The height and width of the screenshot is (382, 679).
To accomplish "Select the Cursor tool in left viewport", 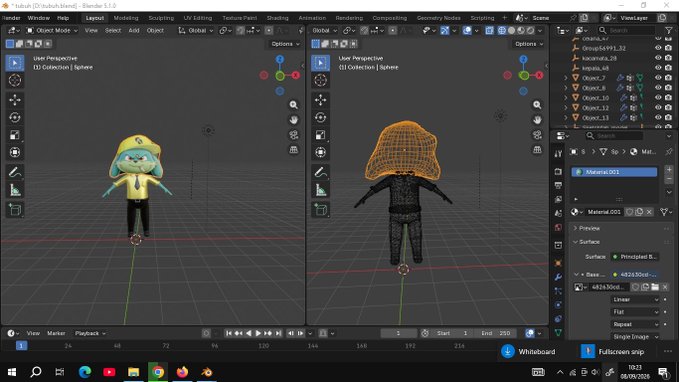I will tap(15, 81).
